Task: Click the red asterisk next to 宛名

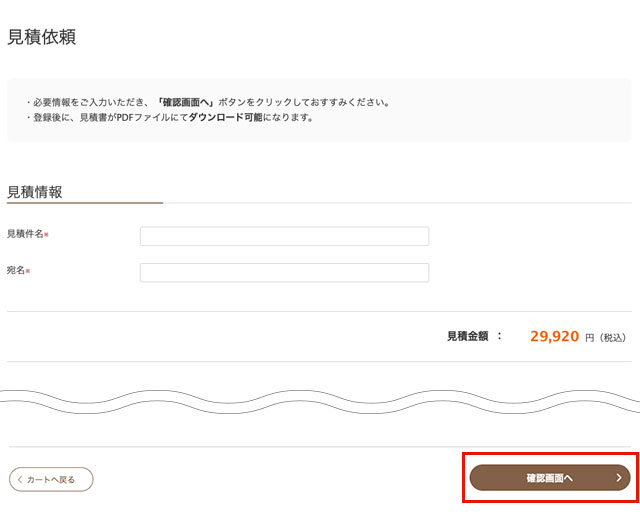Action: tap(28, 271)
